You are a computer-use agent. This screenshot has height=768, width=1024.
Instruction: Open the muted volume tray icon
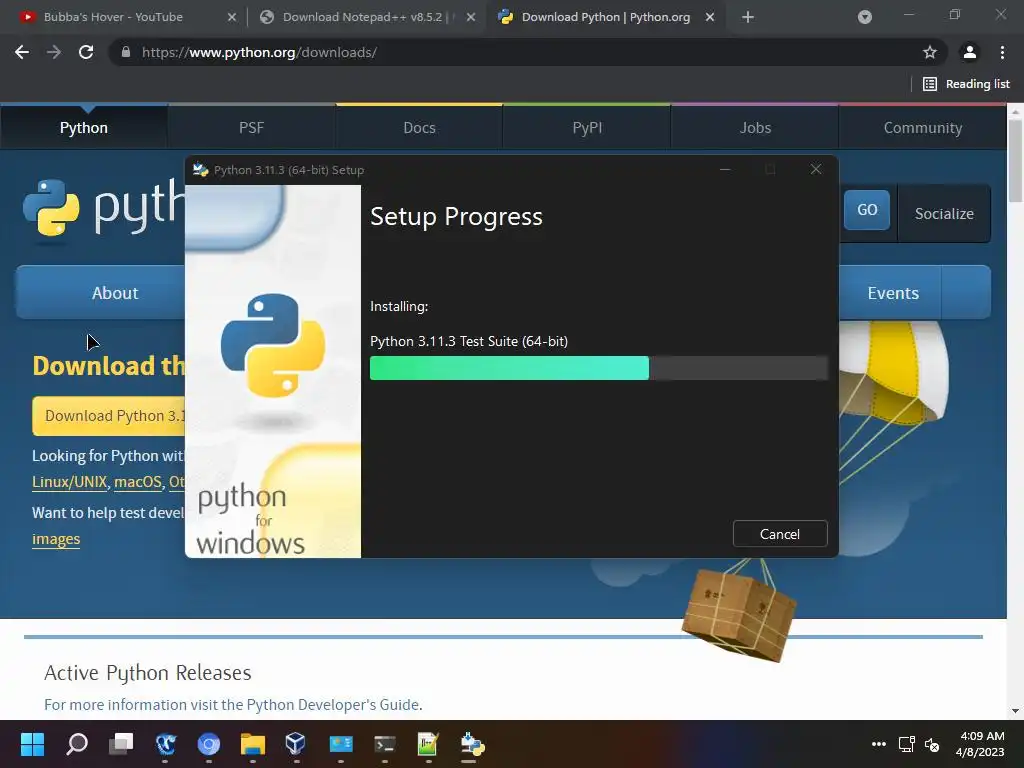click(x=932, y=744)
